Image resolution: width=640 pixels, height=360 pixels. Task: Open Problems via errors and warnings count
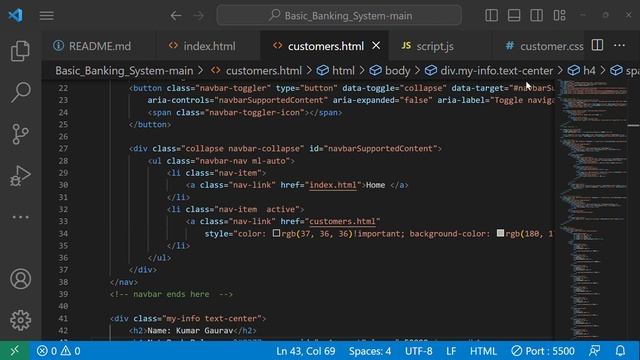(x=58, y=351)
